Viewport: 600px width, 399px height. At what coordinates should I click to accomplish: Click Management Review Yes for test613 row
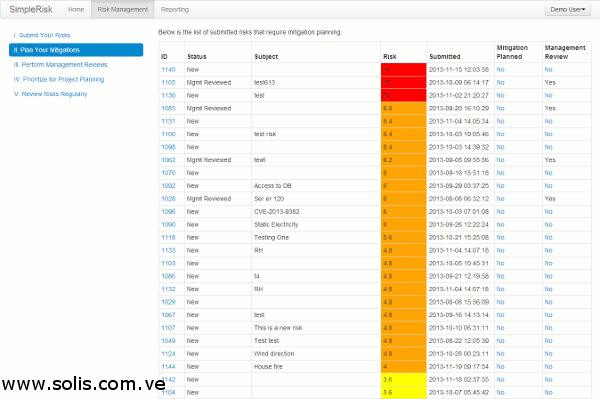pos(550,83)
